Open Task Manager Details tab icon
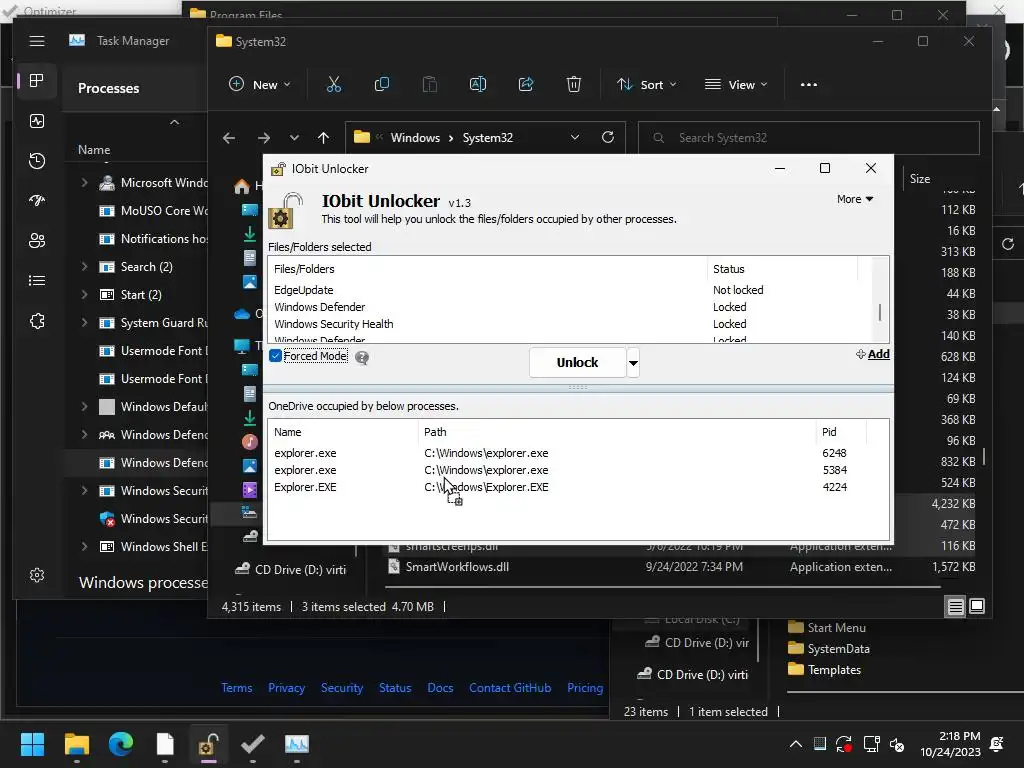This screenshot has height=768, width=1024. [37, 281]
